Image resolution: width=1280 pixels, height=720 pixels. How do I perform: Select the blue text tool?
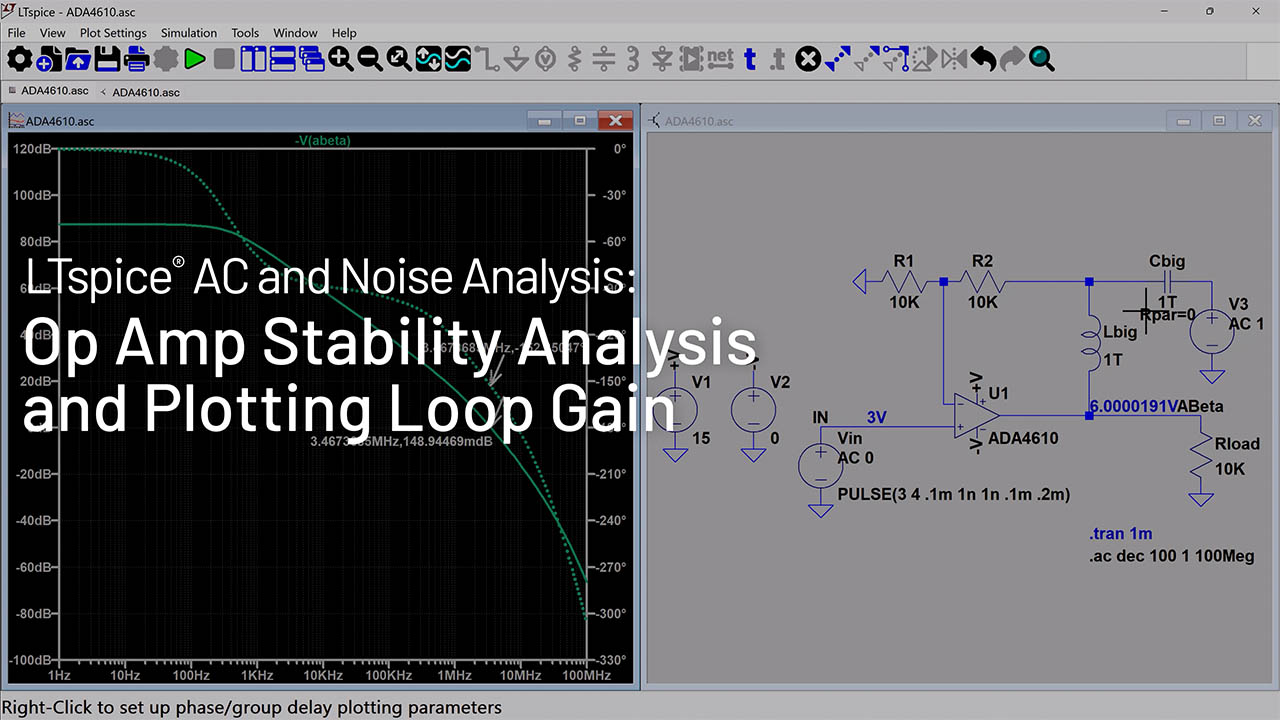pyautogui.click(x=750, y=59)
